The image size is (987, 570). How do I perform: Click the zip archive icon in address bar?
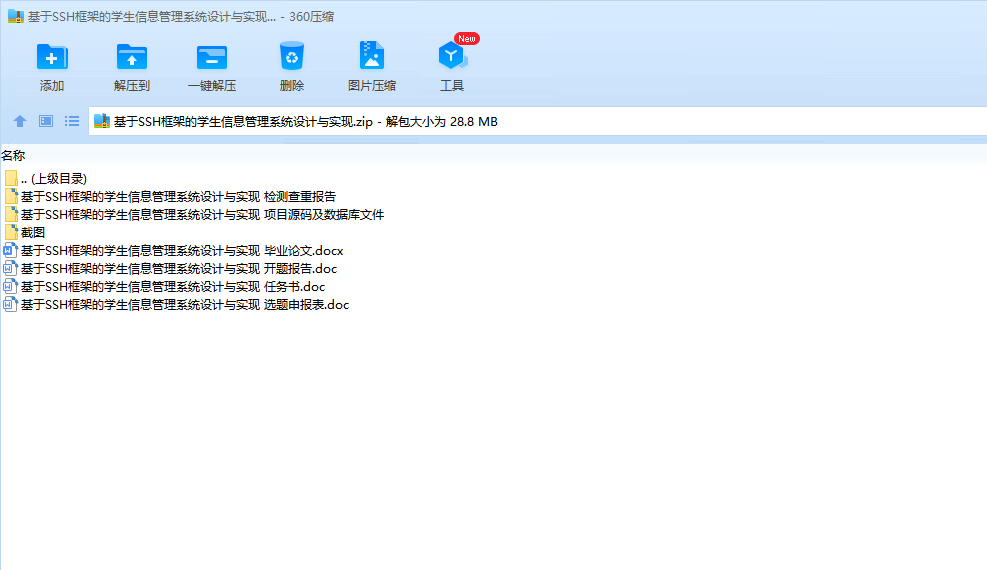[101, 121]
